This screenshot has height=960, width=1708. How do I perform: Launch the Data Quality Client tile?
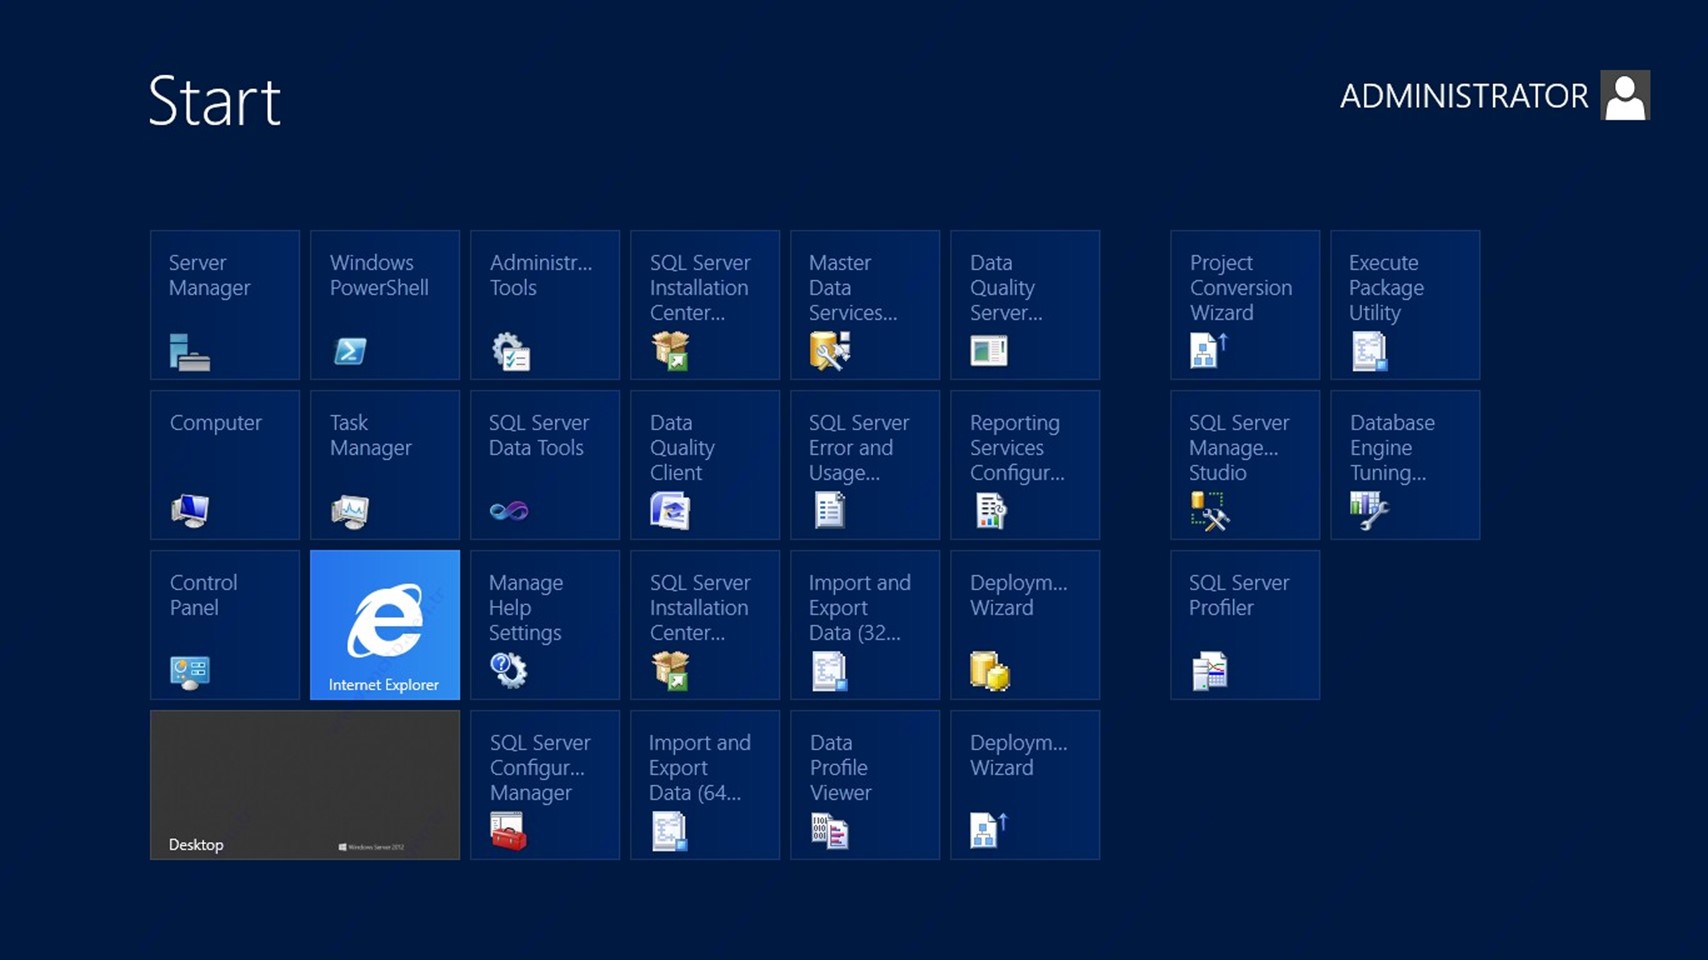pyautogui.click(x=705, y=465)
